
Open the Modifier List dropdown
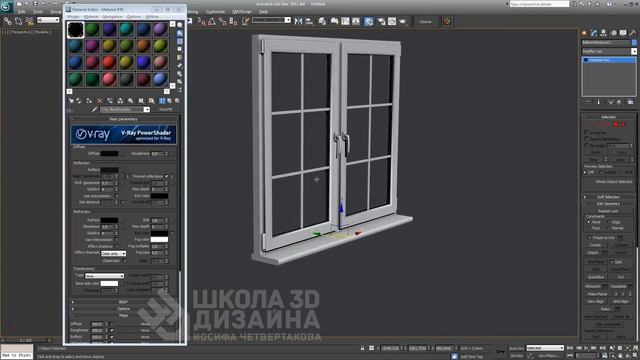click(609, 51)
